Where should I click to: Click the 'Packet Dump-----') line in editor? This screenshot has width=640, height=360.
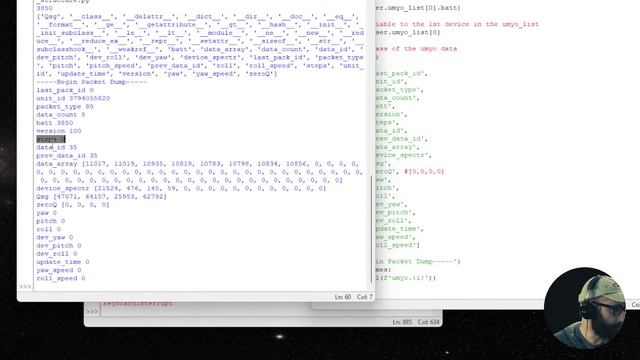pos(418,261)
